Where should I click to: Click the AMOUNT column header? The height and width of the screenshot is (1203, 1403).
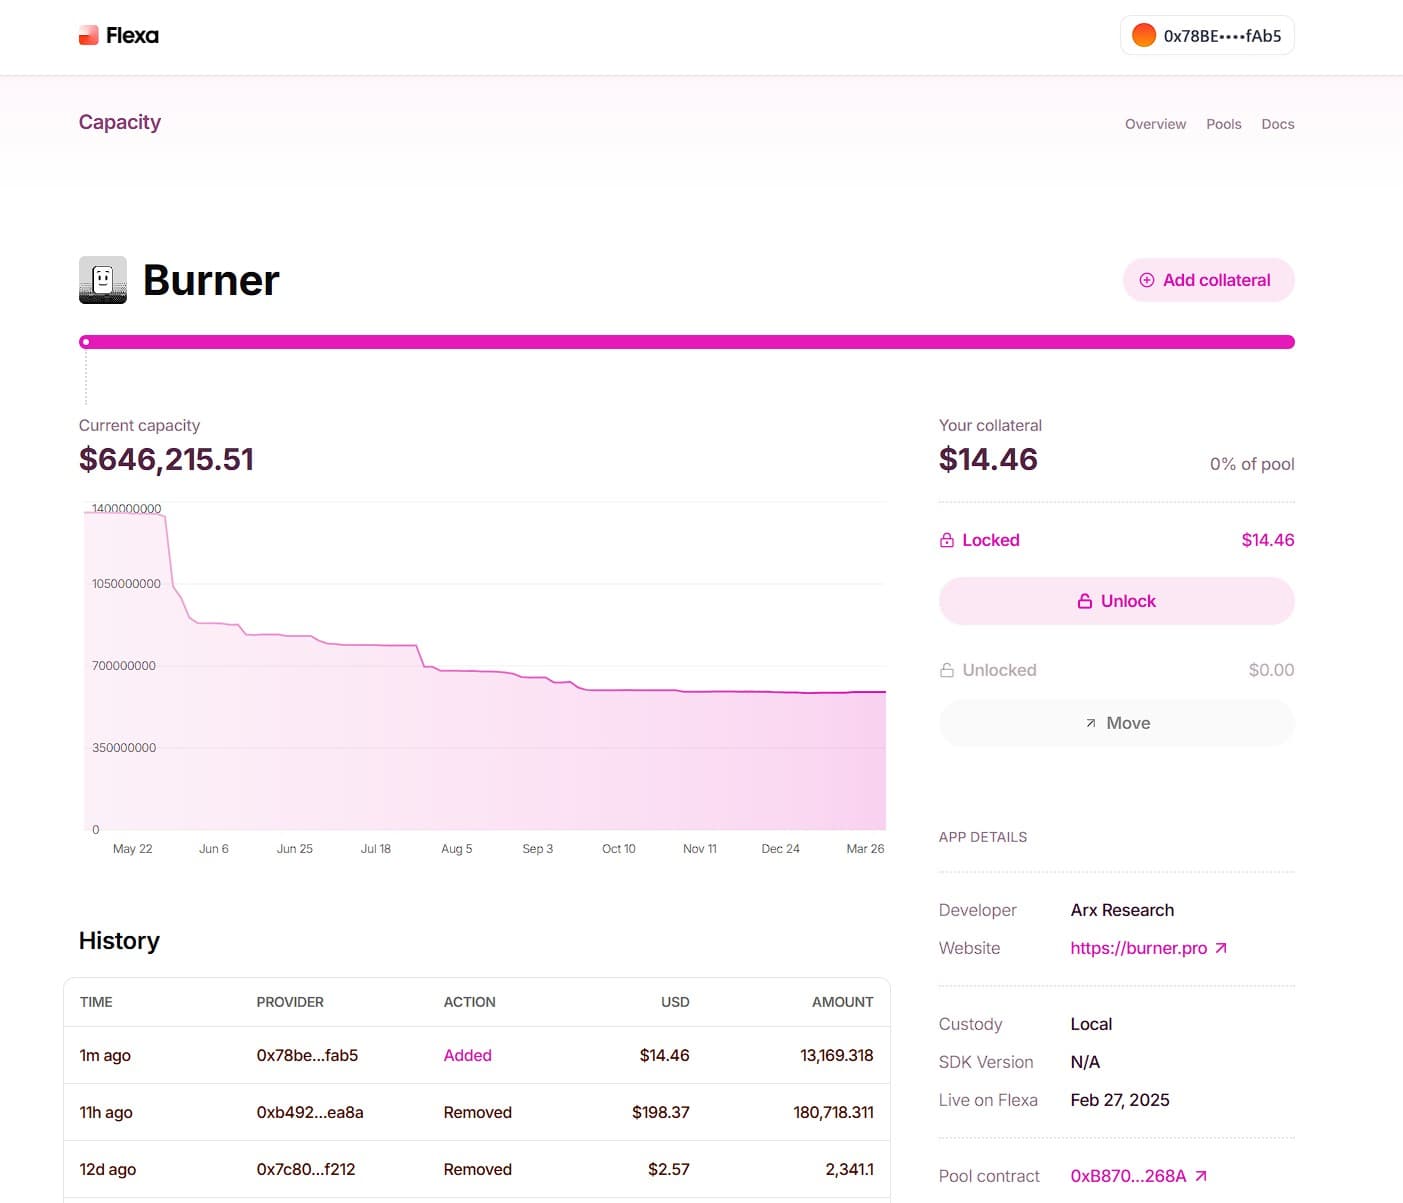point(842,1002)
